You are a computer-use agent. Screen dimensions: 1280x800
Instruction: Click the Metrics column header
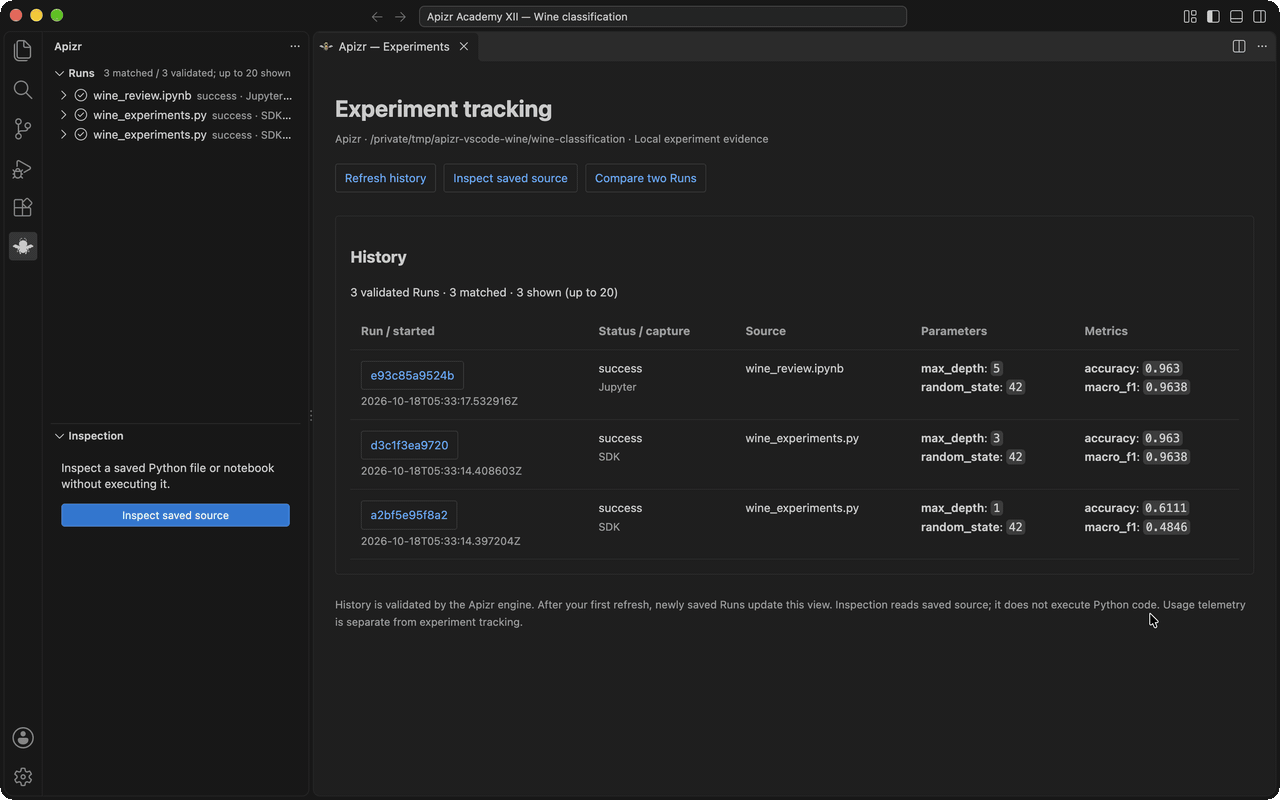[1106, 331]
